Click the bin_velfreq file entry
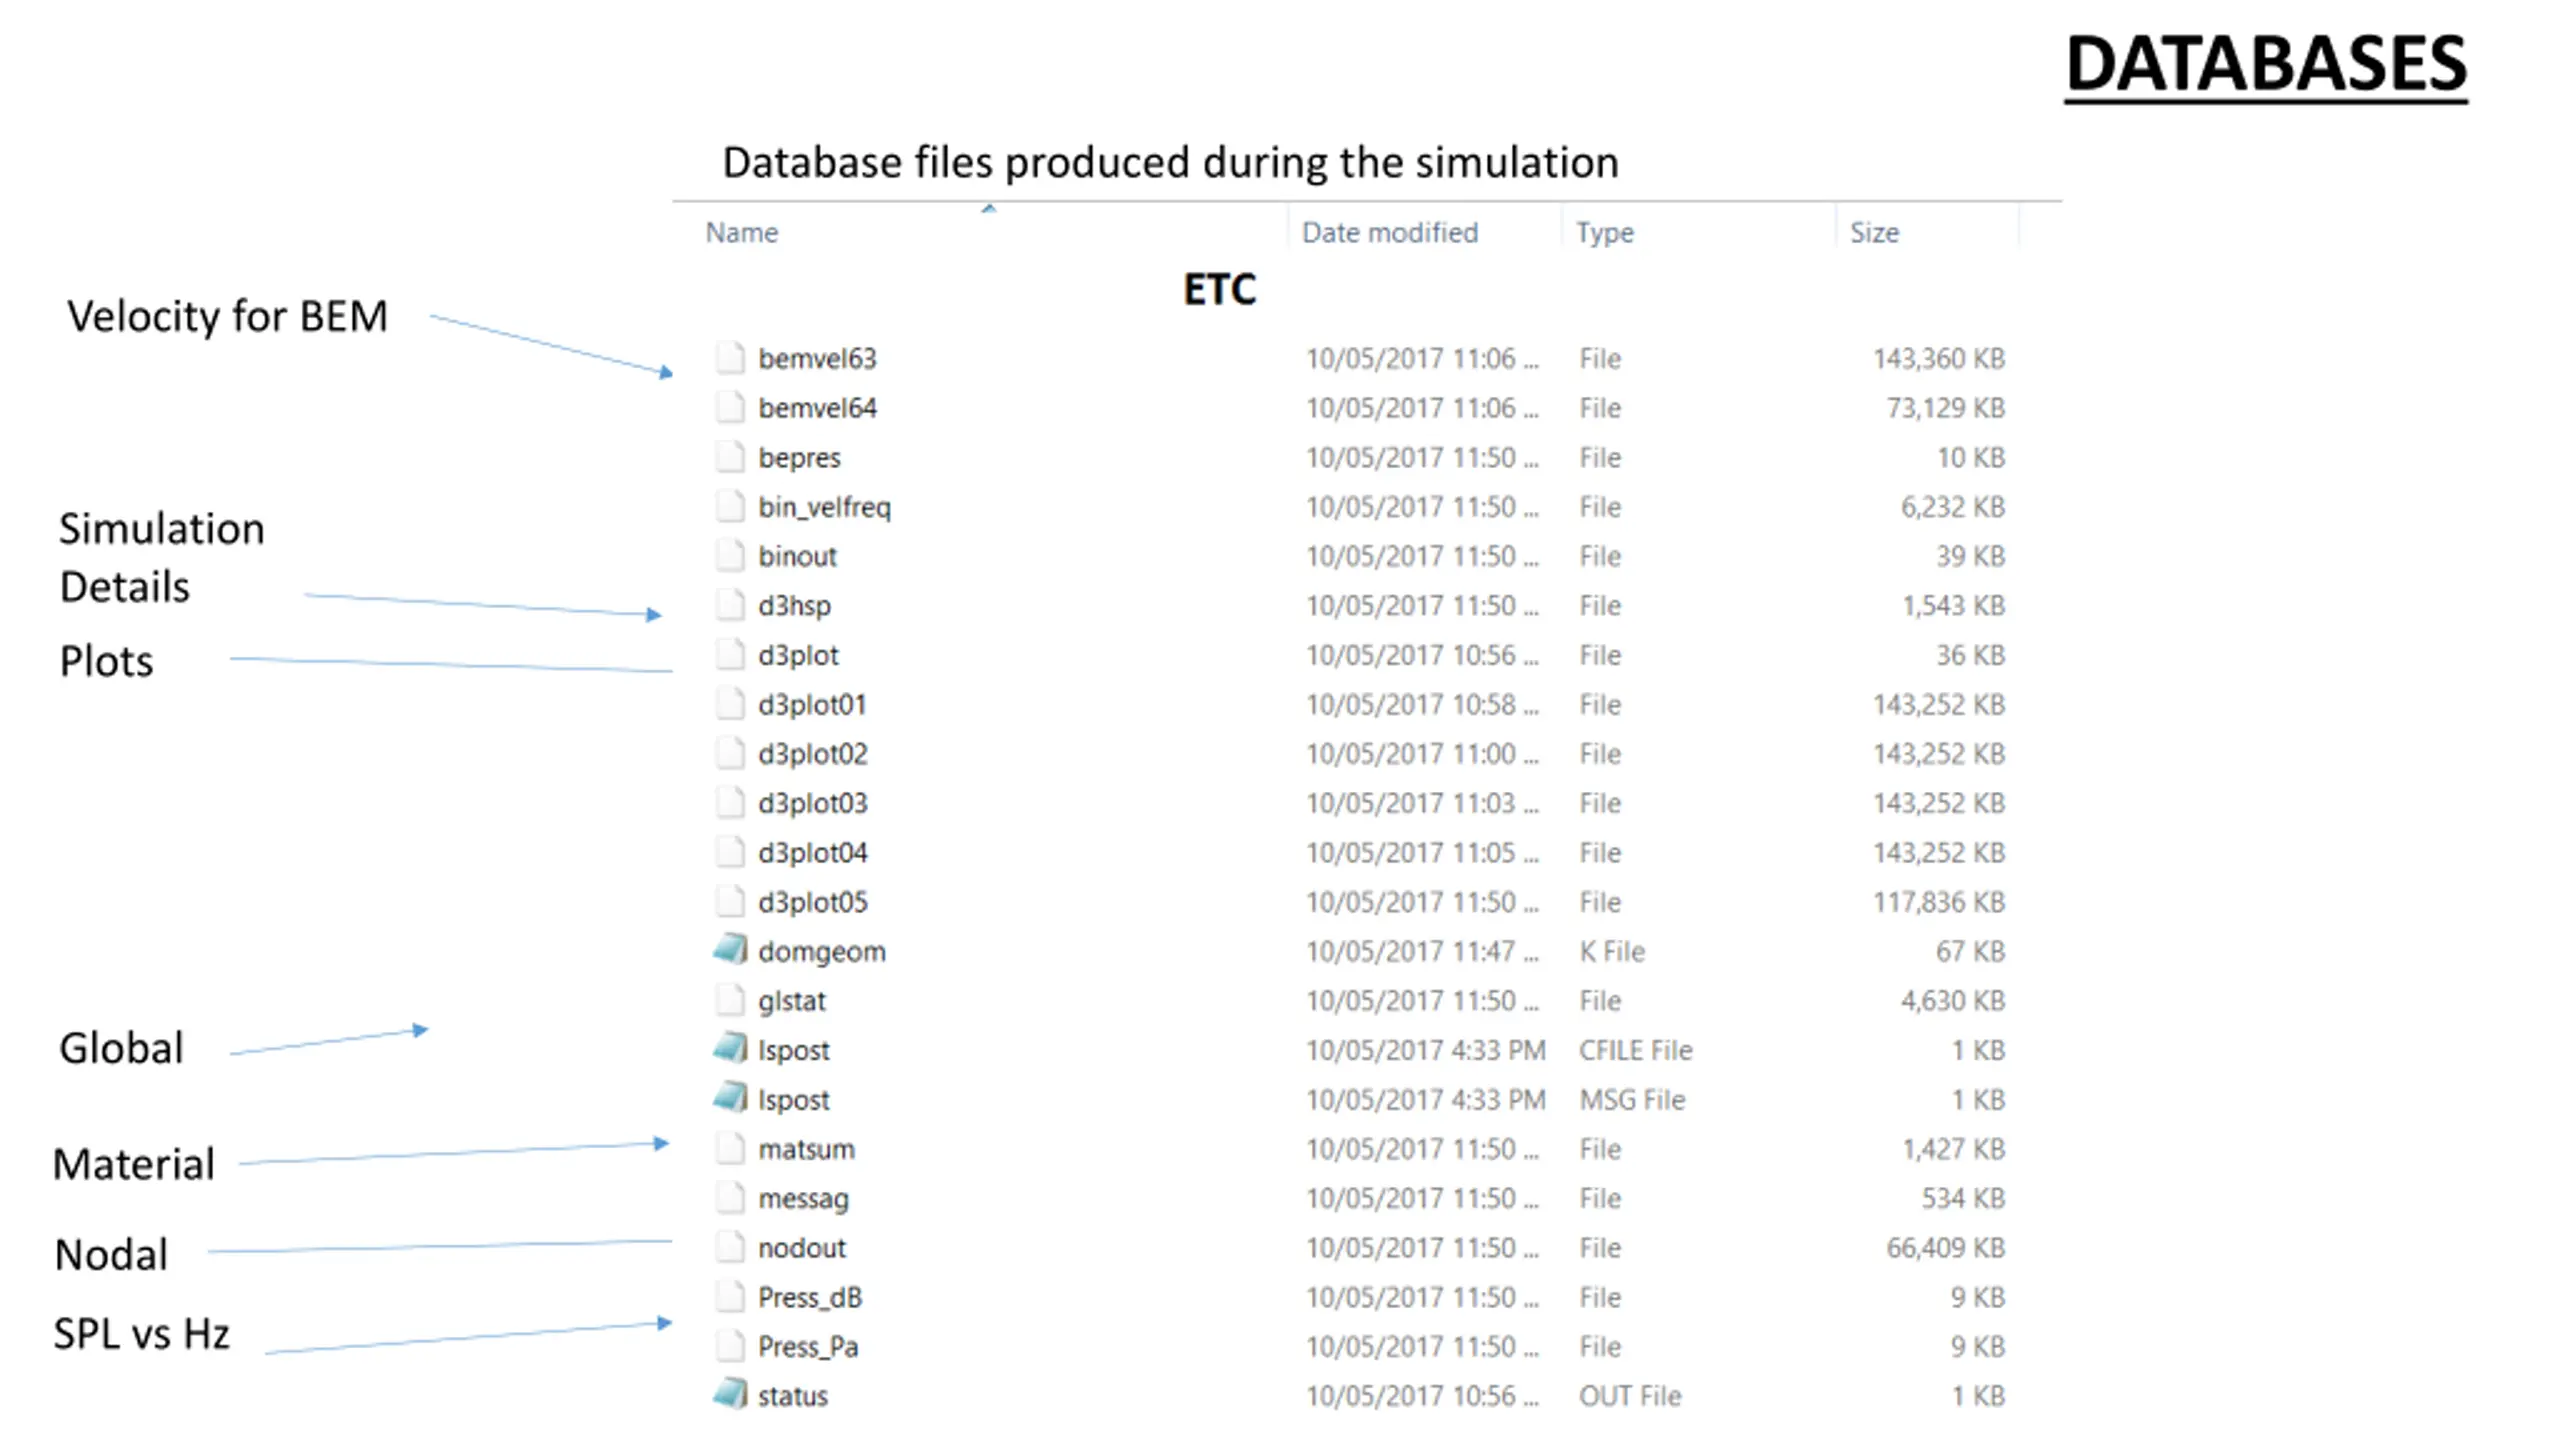The image size is (2560, 1440). click(824, 507)
